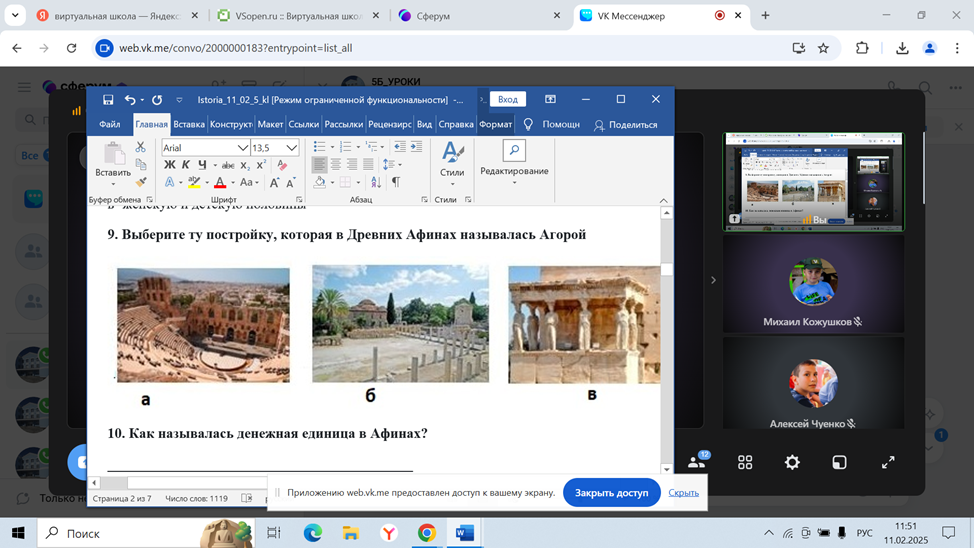The image size is (974, 548).
Task: Toggle subscript formatting
Action: (245, 165)
